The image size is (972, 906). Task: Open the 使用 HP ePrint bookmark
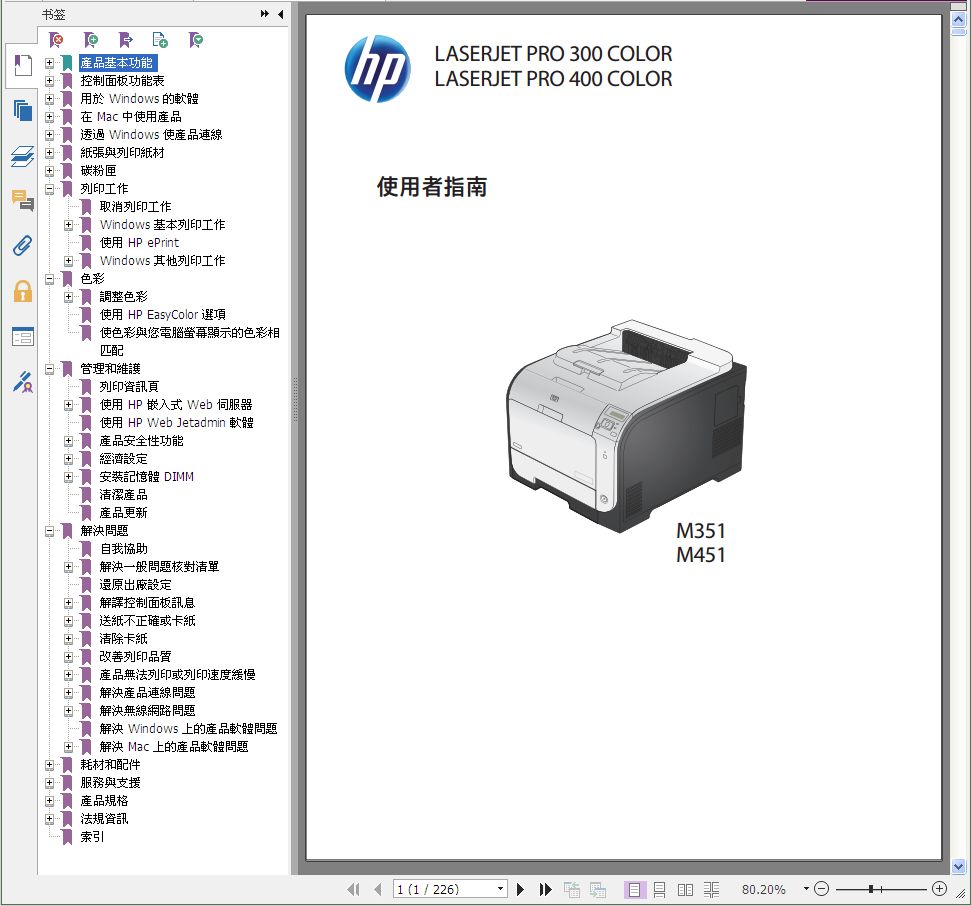[x=139, y=242]
